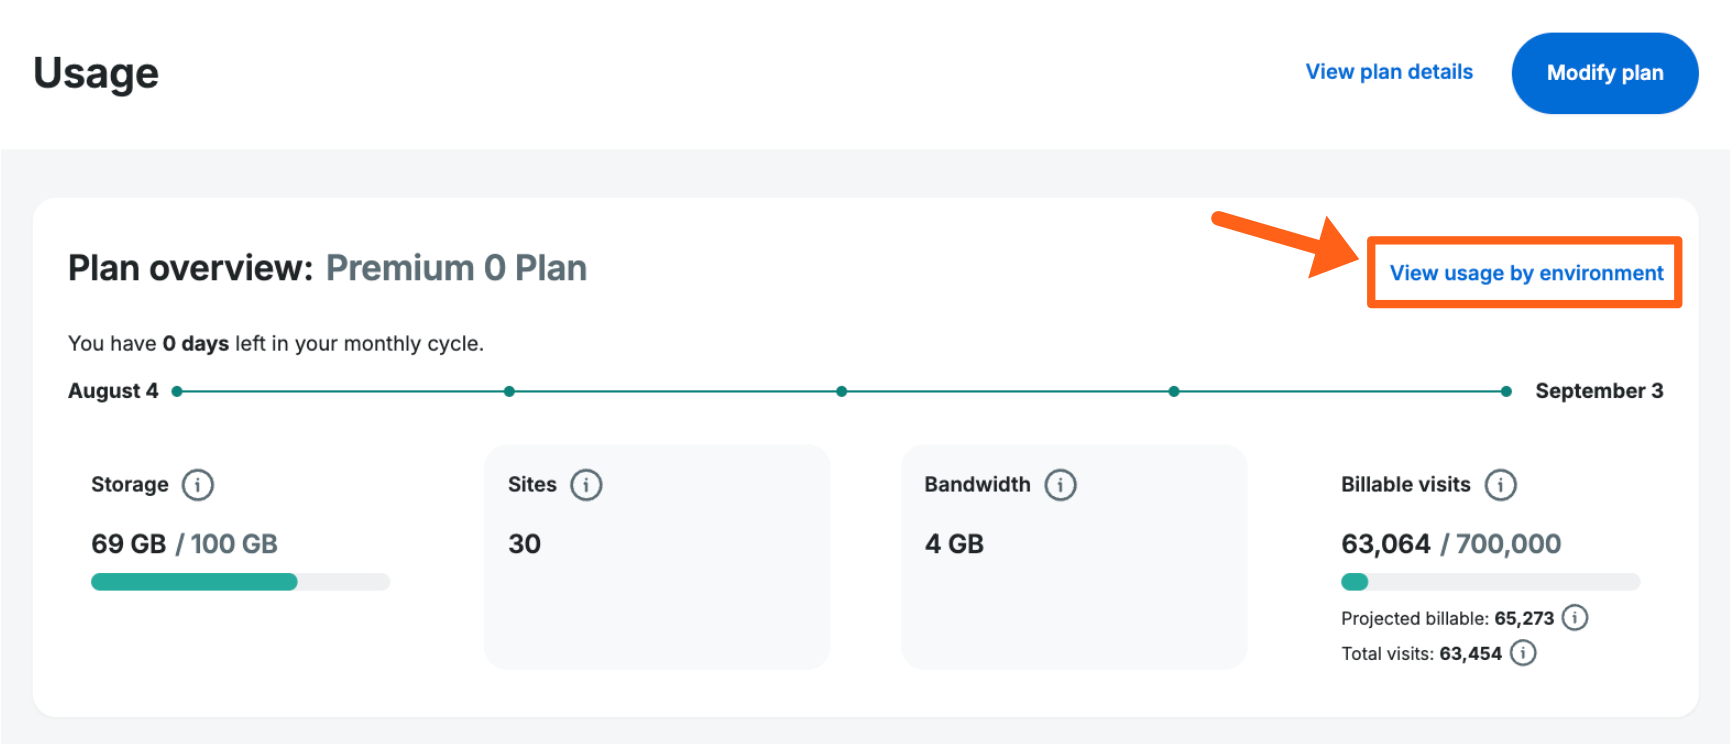Click the fourth dot on billing timeline
The height and width of the screenshot is (744, 1730).
[1174, 392]
